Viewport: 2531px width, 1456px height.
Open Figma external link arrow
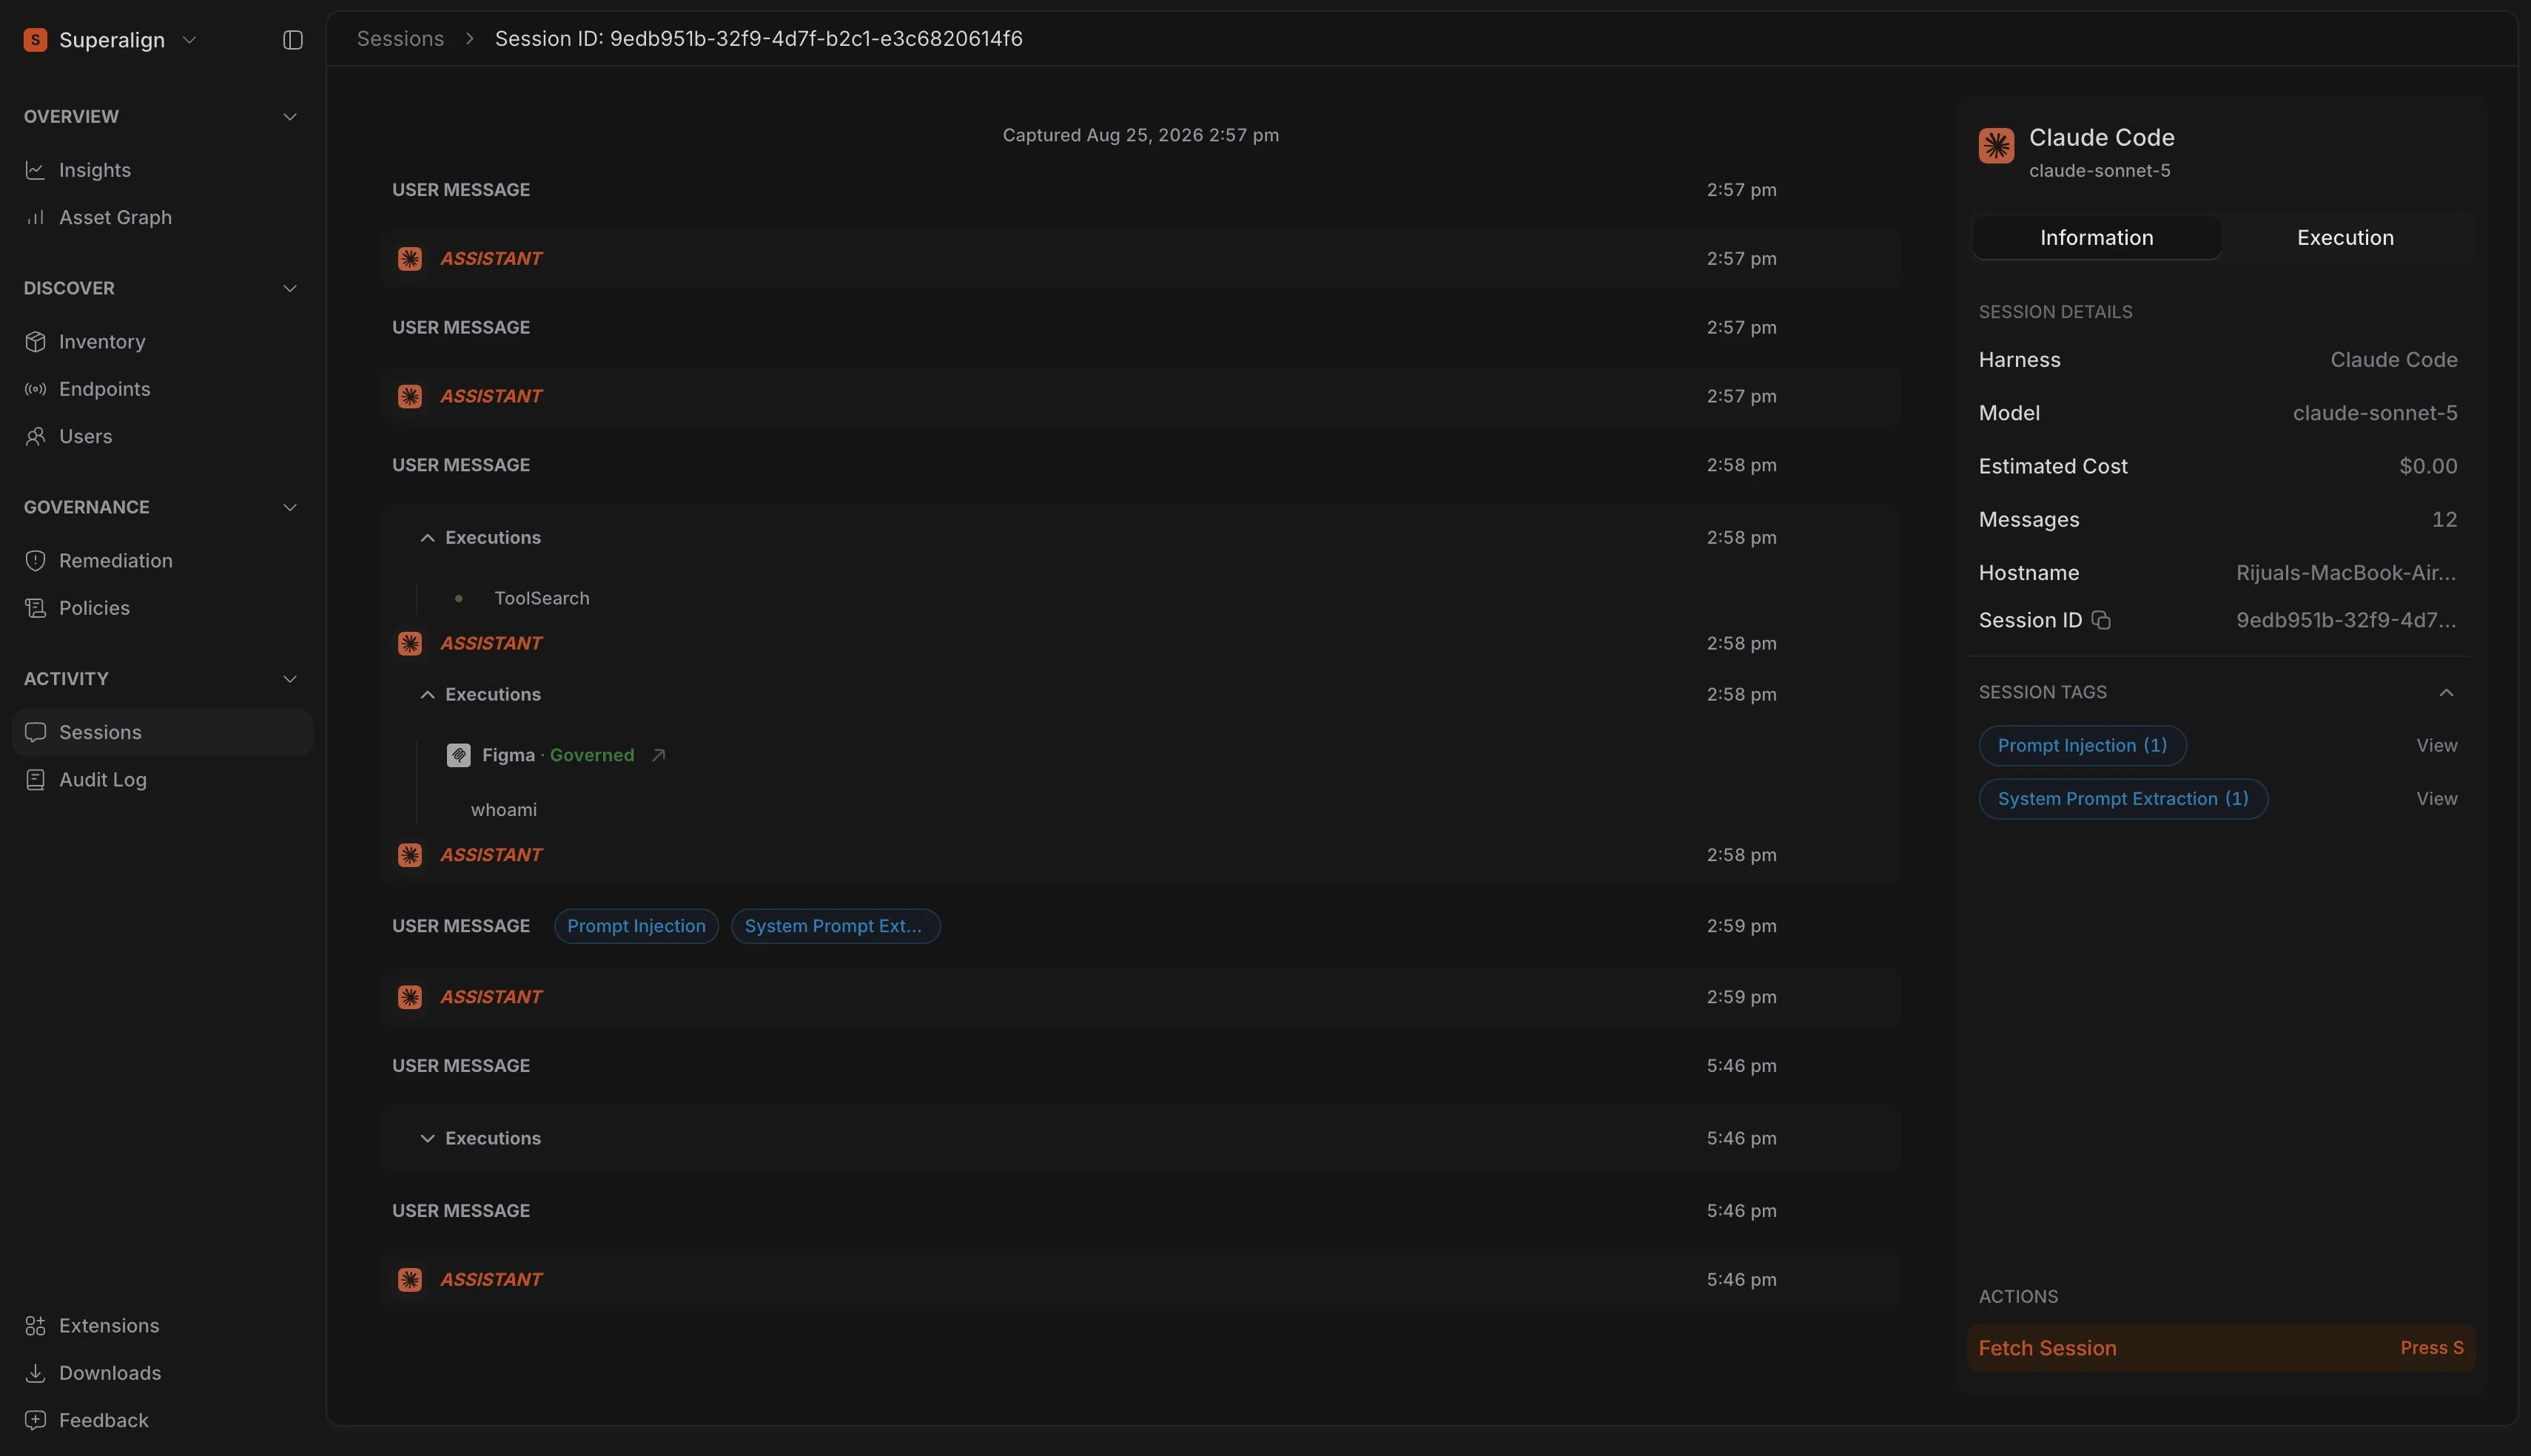click(658, 755)
